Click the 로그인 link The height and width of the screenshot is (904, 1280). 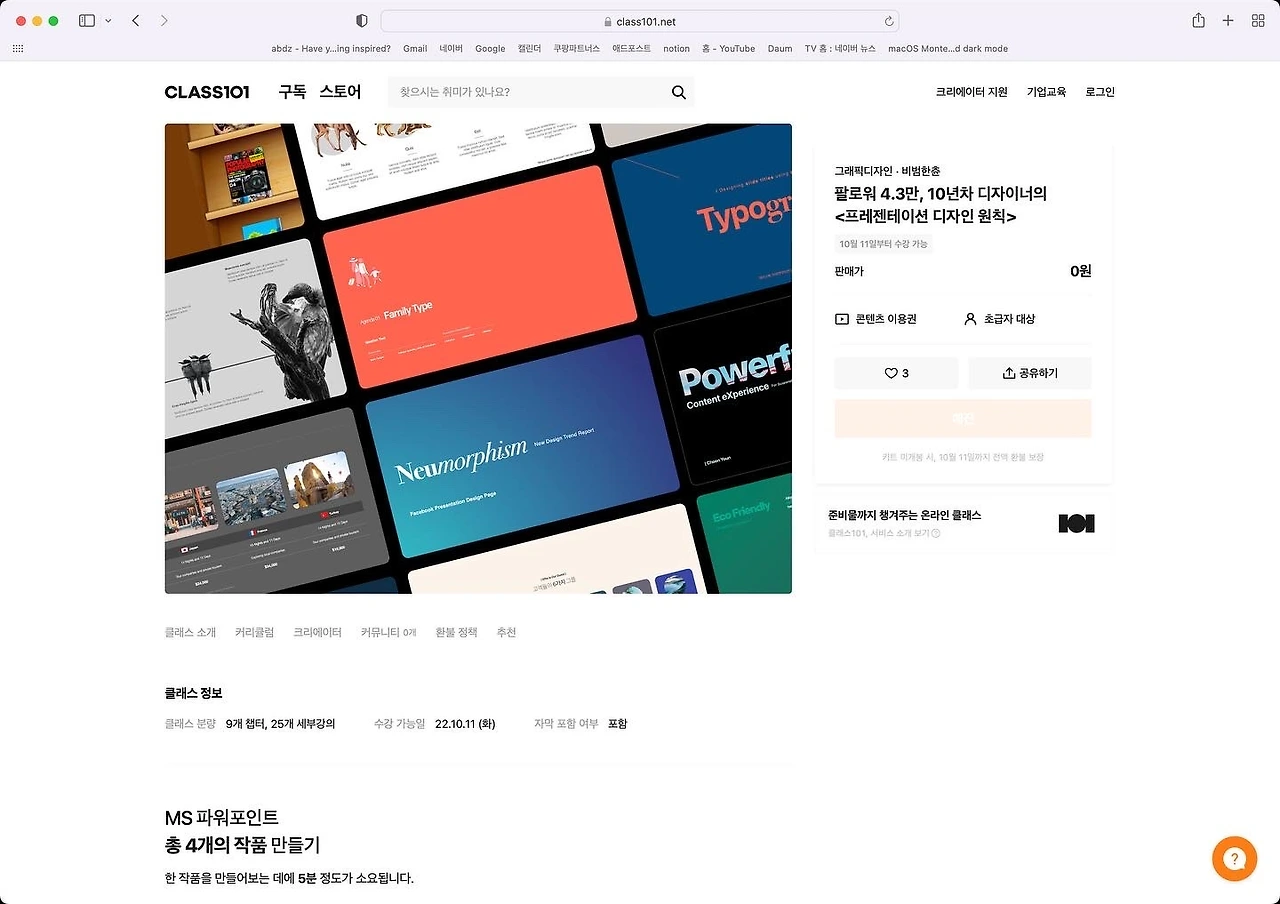pyautogui.click(x=1100, y=92)
